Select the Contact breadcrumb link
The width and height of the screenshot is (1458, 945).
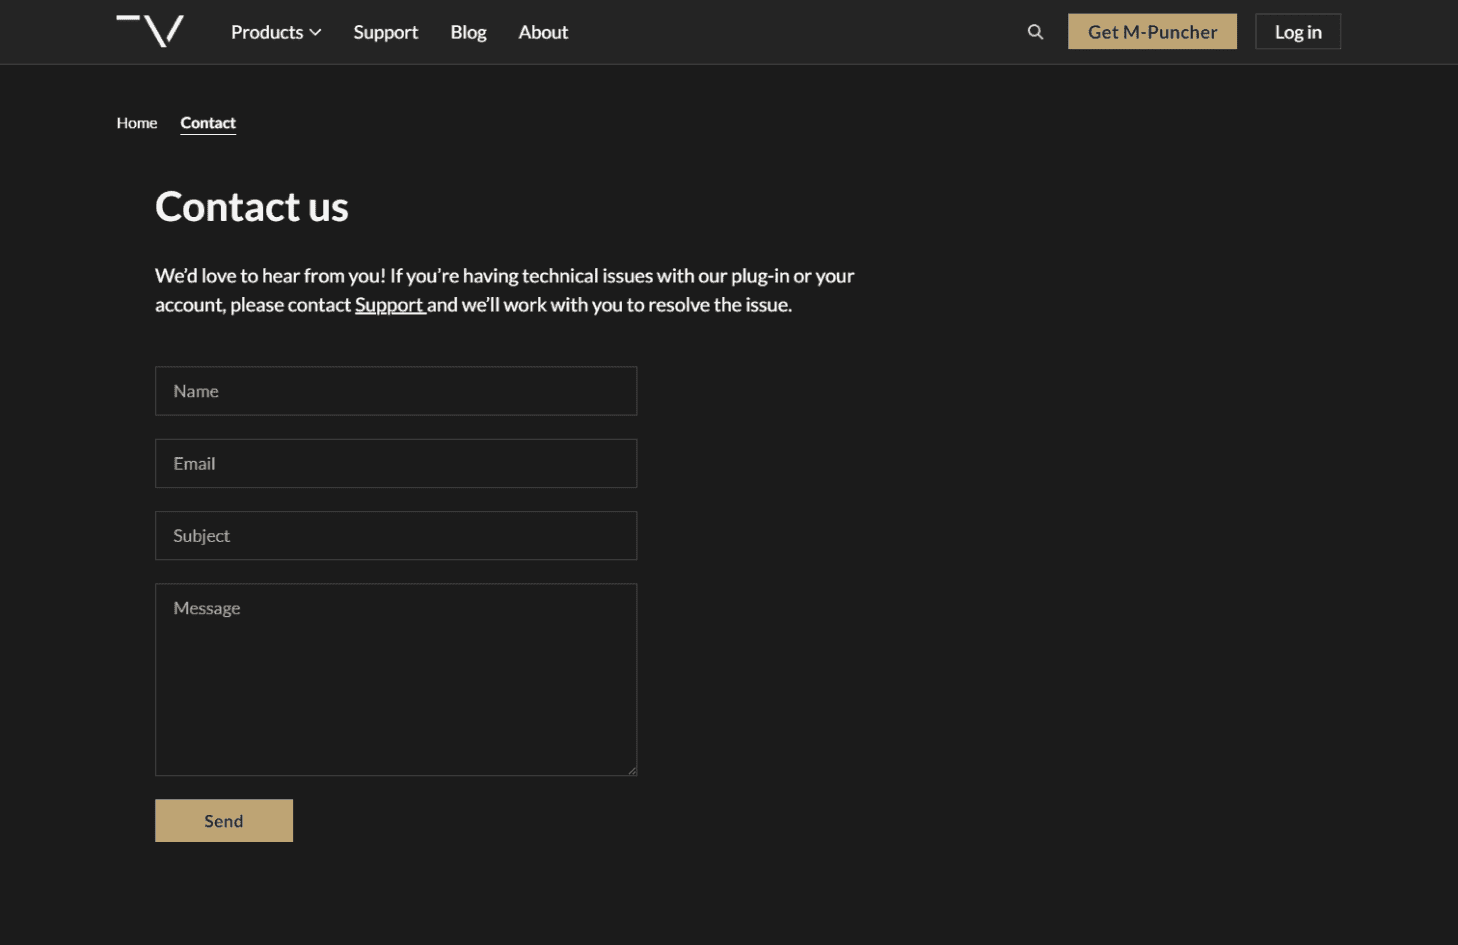tap(208, 123)
